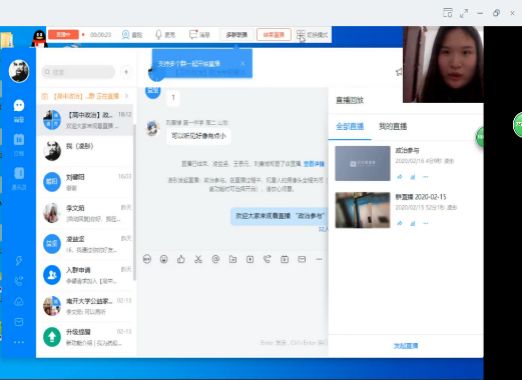Screen dimensions: 522x380
Task: Click the plus button beside the search box
Action: pos(126,72)
